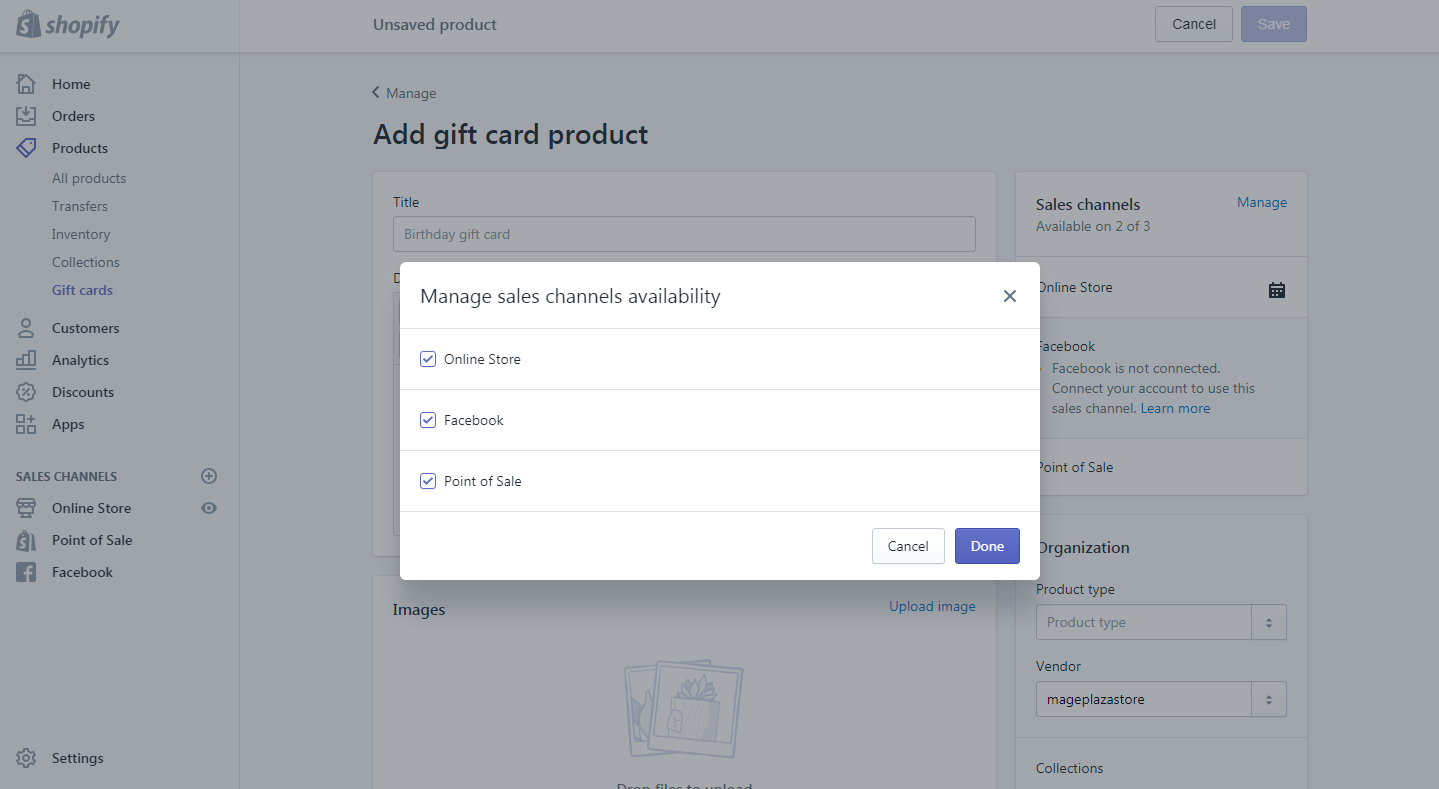Open Settings gear icon
The height and width of the screenshot is (789, 1439).
pos(26,758)
